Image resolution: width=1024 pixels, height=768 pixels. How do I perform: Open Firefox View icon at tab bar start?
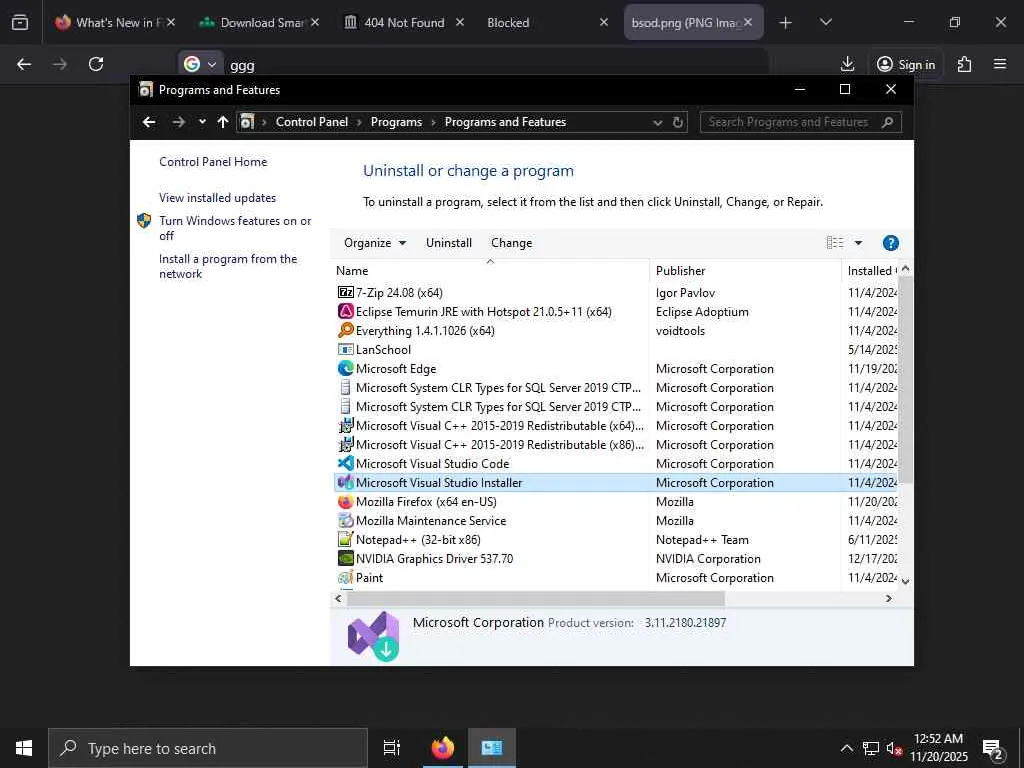(20, 23)
